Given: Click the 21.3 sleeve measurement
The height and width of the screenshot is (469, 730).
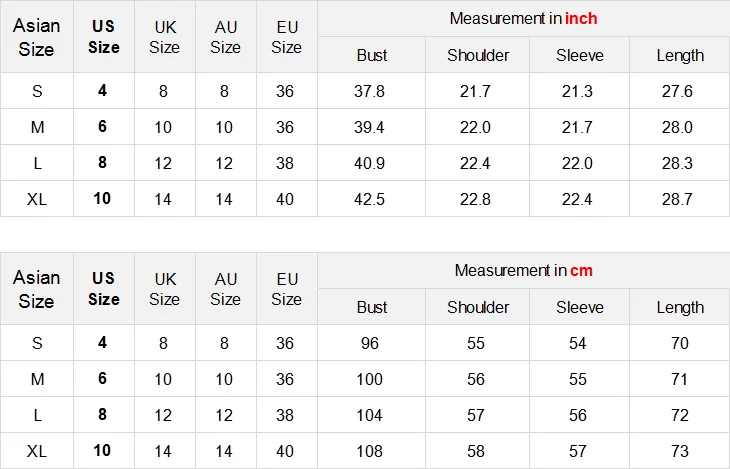Looking at the screenshot, I should click(579, 91).
